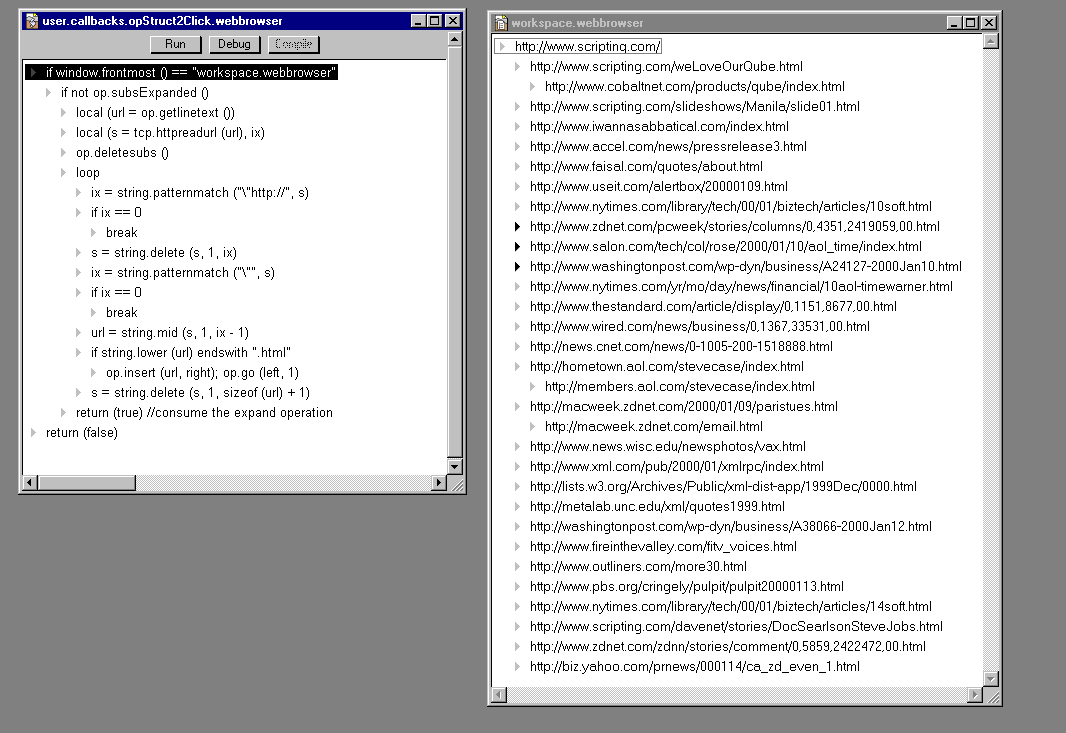1066x733 pixels.
Task: Expand the zdnet.com pcweek stories outline entry
Action: click(518, 227)
